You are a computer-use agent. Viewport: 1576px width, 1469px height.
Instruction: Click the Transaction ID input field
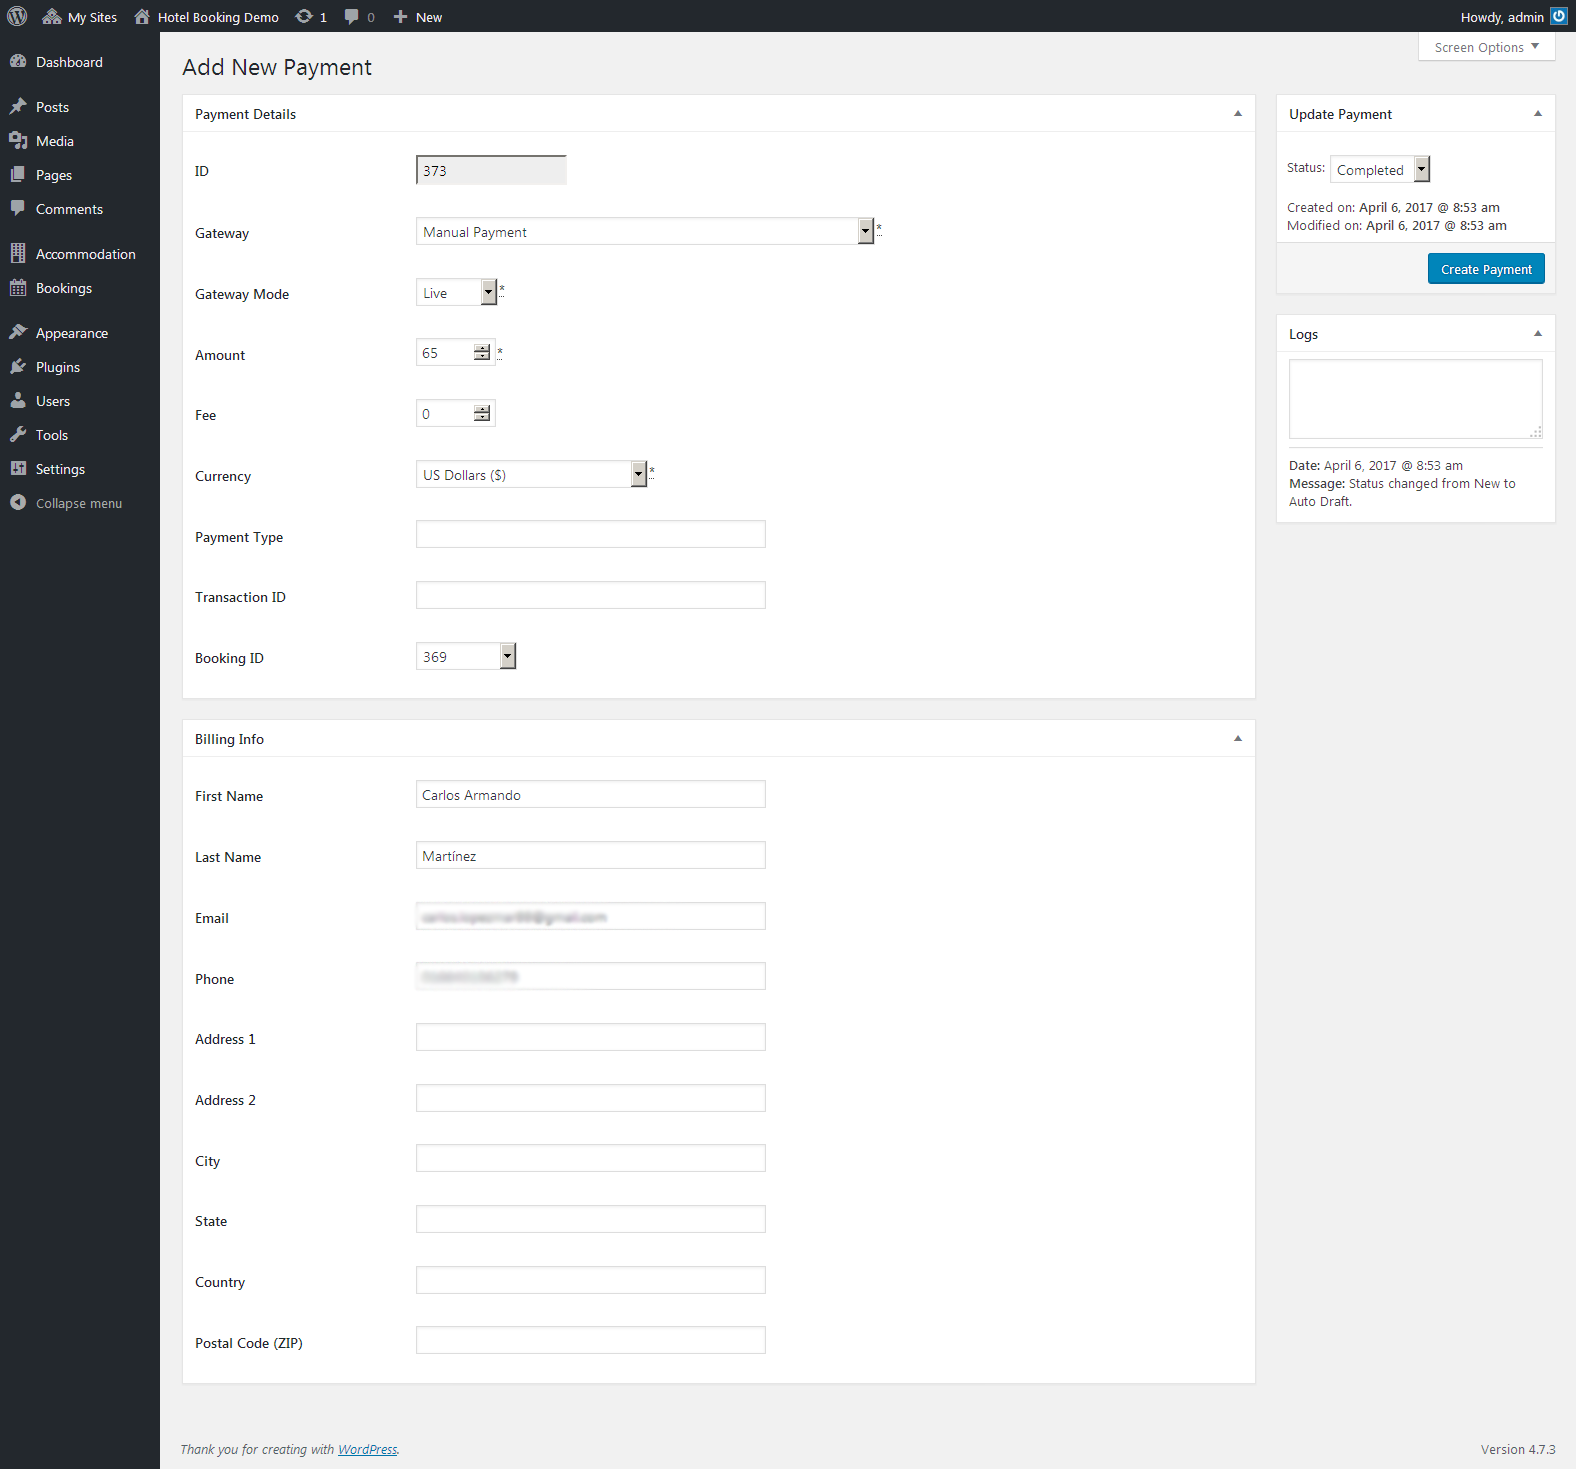(x=590, y=596)
